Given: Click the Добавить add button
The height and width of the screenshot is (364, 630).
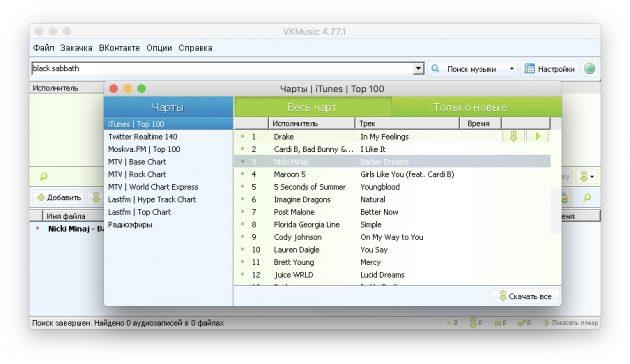Looking at the screenshot, I should pos(59,198).
